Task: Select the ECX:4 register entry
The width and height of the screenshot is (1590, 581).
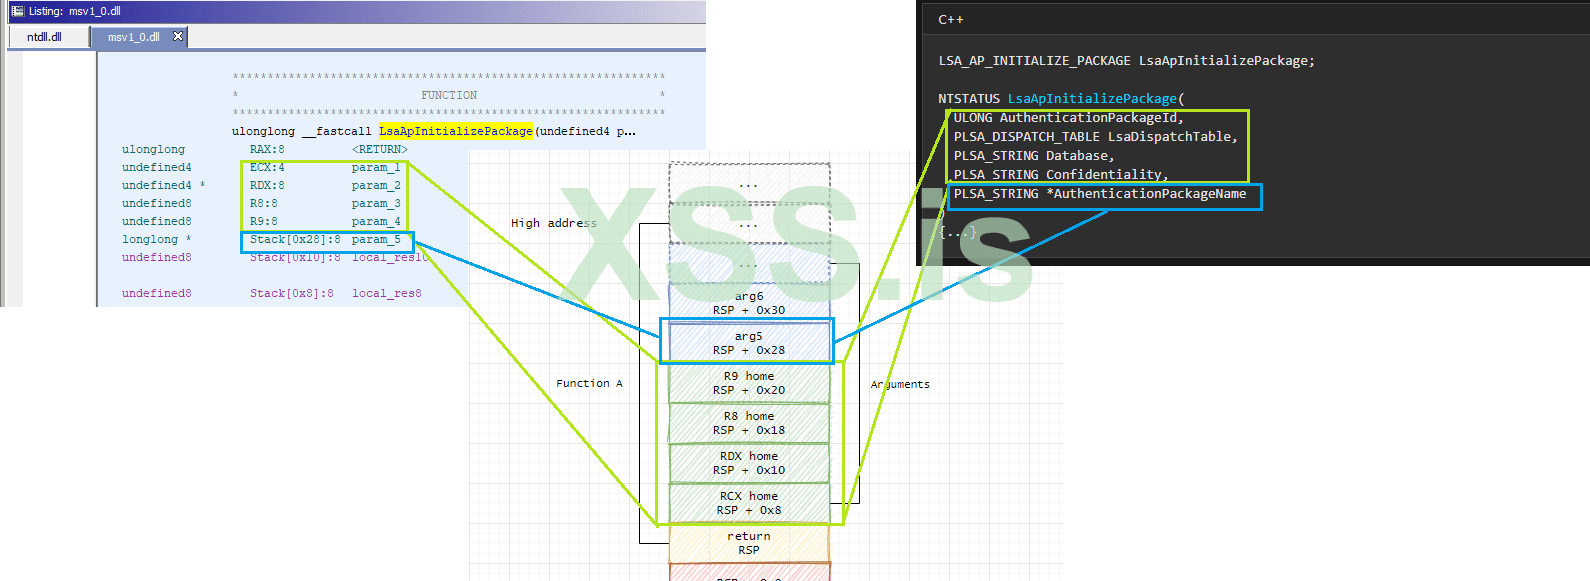Action: [x=267, y=167]
